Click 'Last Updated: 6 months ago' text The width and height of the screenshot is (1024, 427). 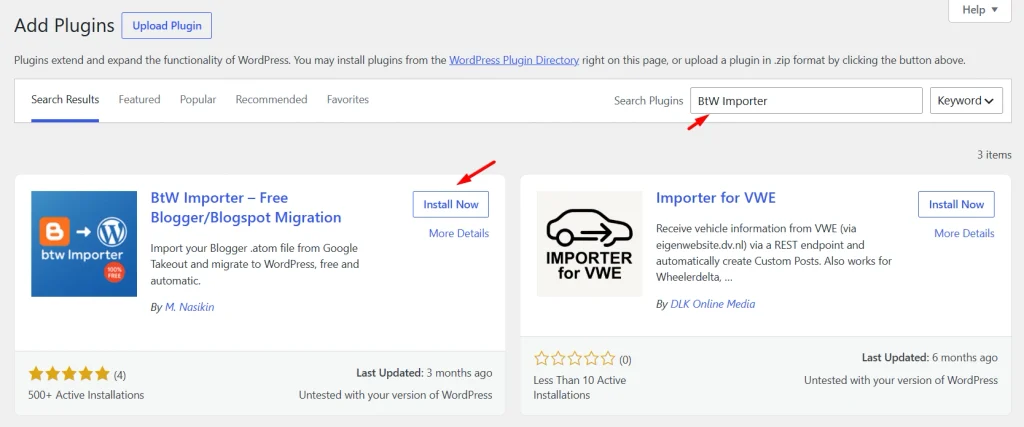pyautogui.click(x=930, y=357)
